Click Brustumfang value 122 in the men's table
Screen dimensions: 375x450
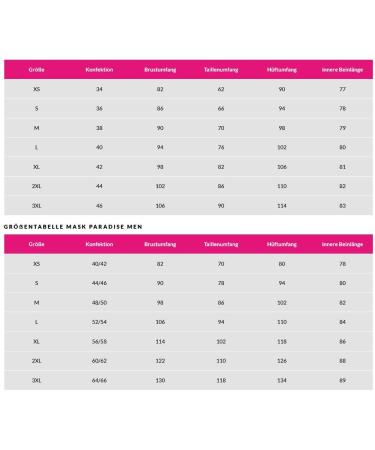pyautogui.click(x=160, y=361)
